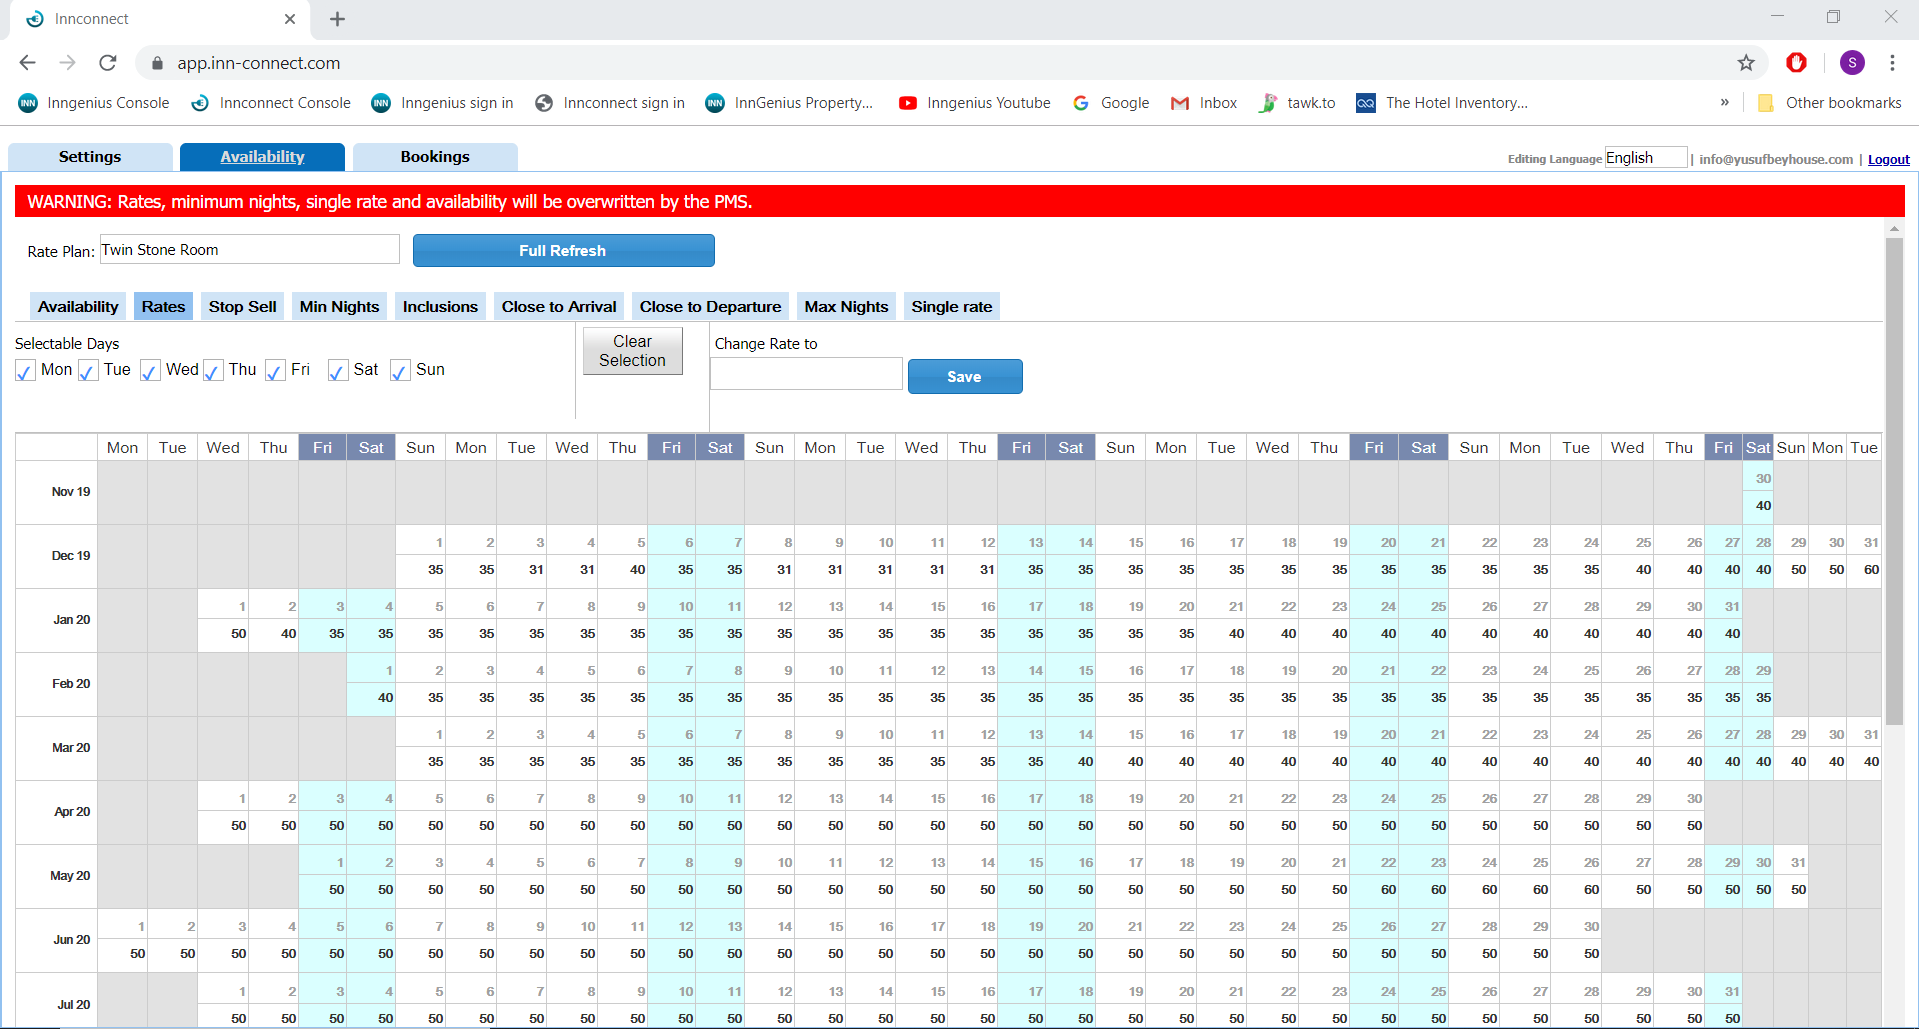Switch to Settings tab

[x=90, y=157]
